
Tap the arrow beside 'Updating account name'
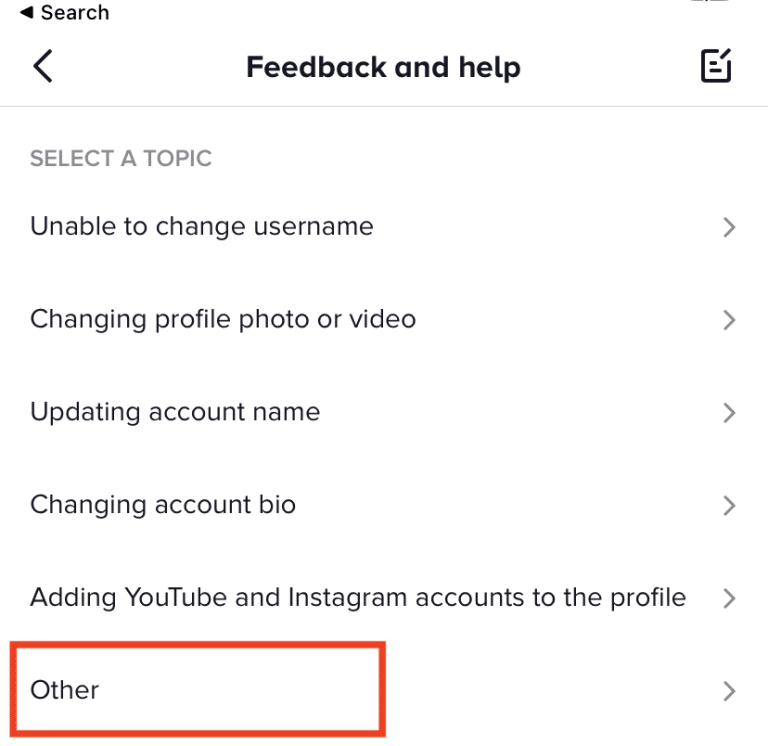[x=729, y=412]
